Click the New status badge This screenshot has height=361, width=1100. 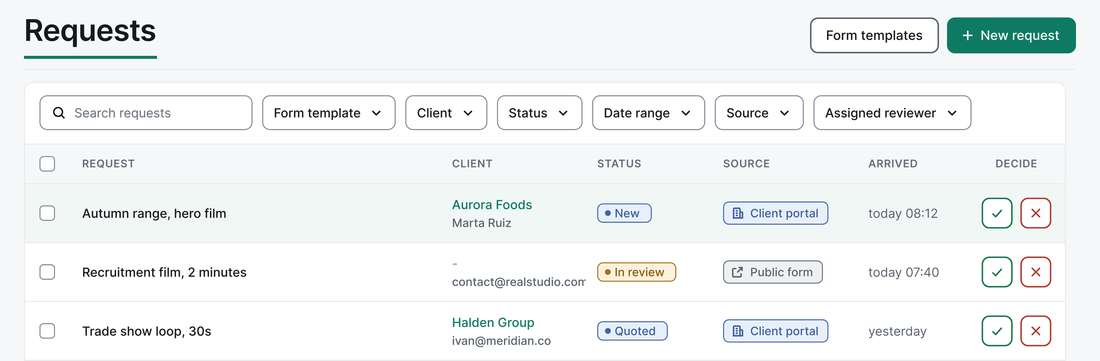point(624,213)
